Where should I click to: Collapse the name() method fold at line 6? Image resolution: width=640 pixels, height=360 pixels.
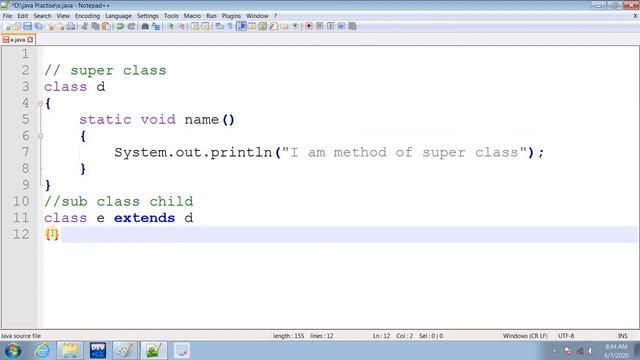tap(40, 136)
